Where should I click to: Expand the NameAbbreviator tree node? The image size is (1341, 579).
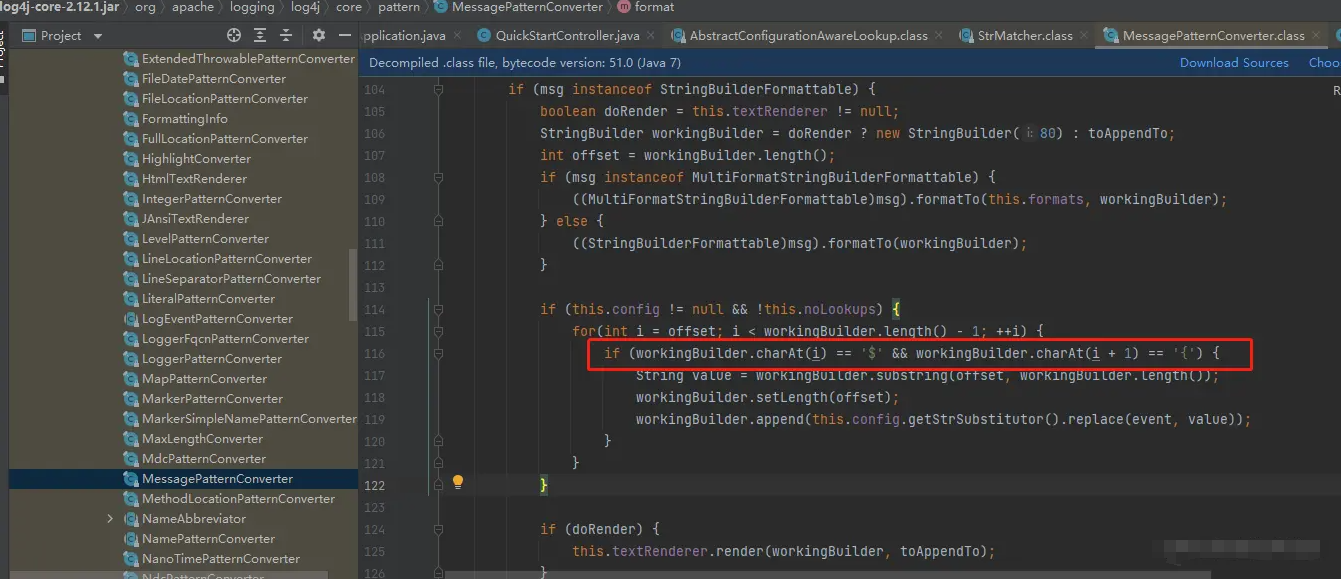(x=110, y=519)
